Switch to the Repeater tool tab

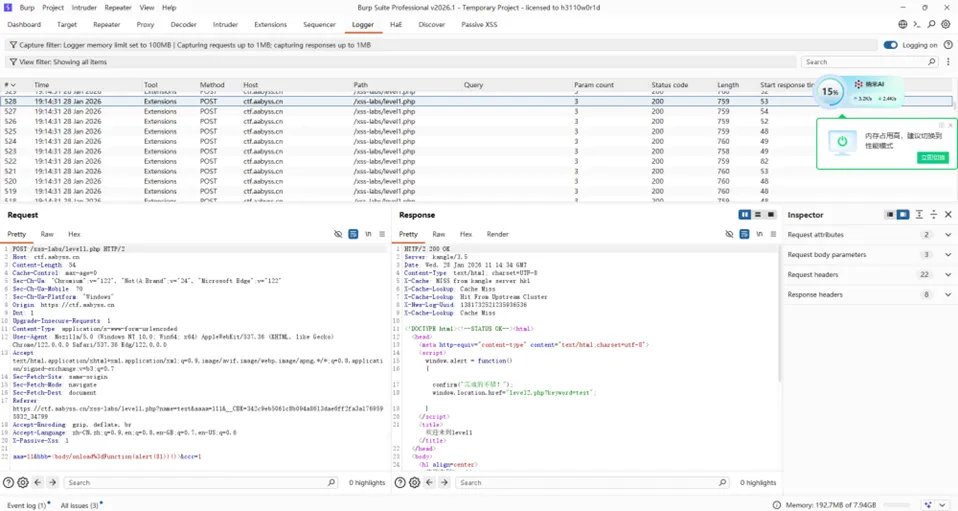[x=107, y=24]
